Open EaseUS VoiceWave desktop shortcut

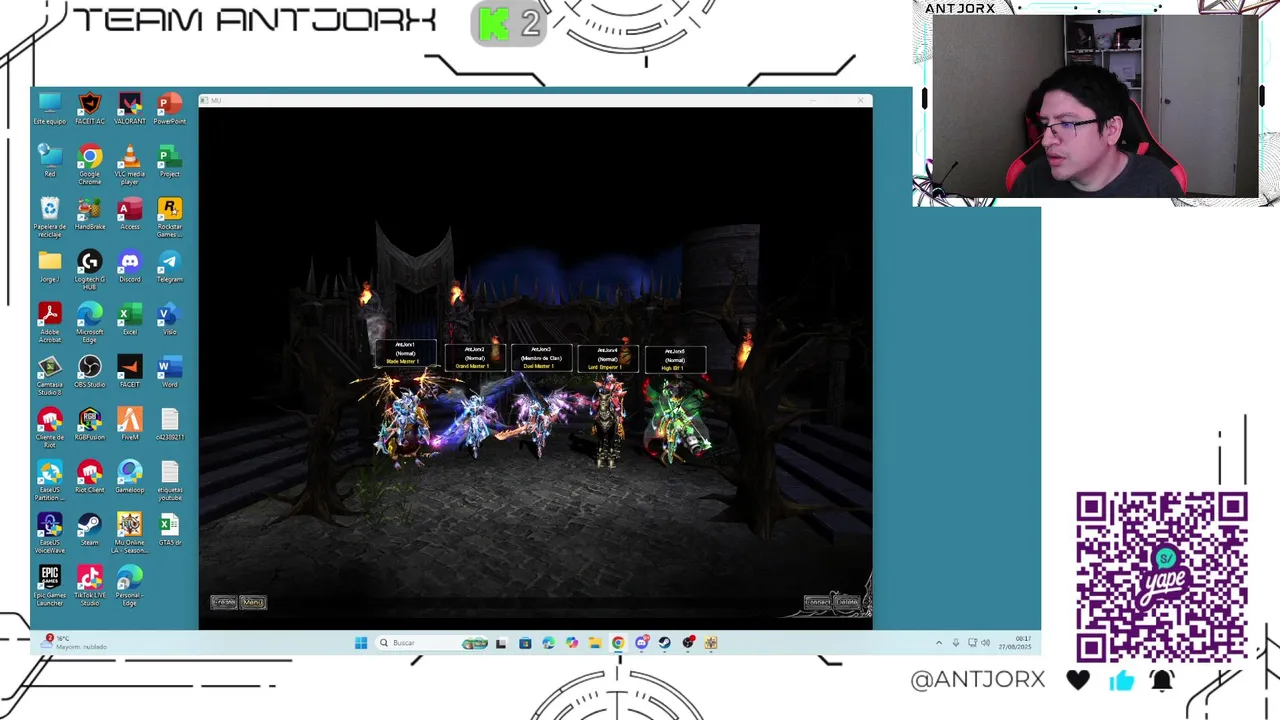(50, 533)
